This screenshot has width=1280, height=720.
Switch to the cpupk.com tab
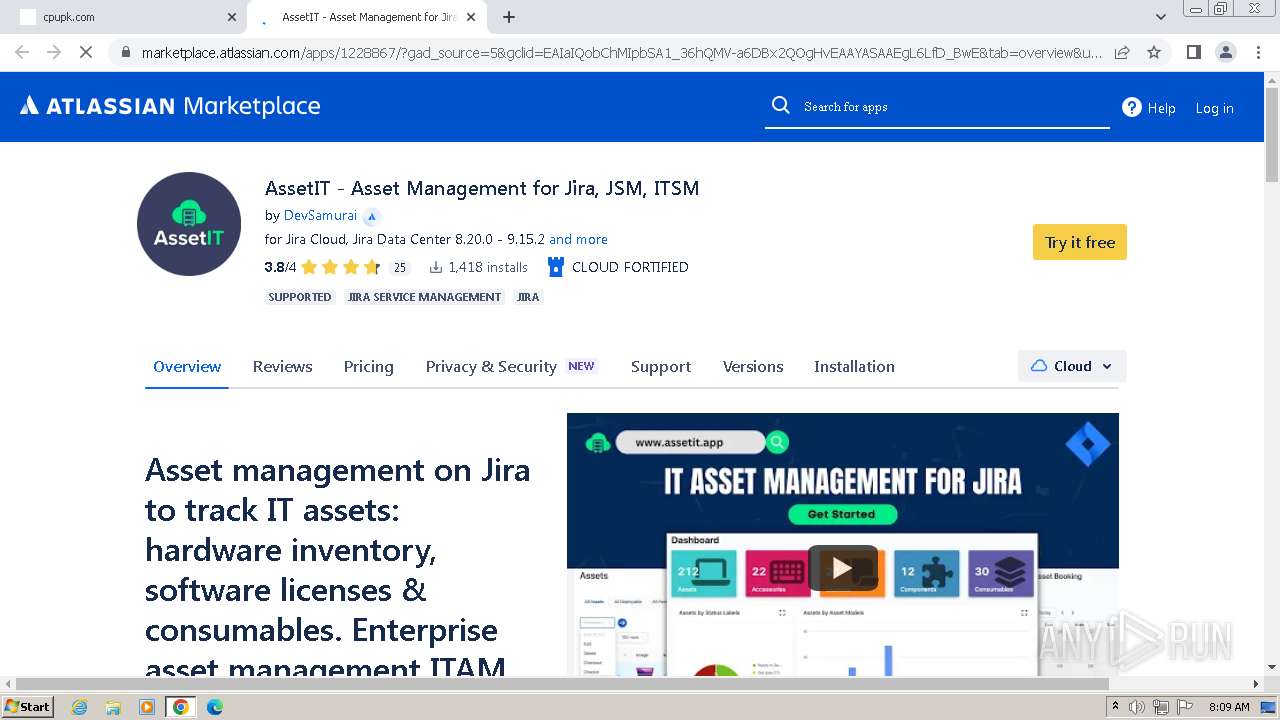[x=125, y=17]
